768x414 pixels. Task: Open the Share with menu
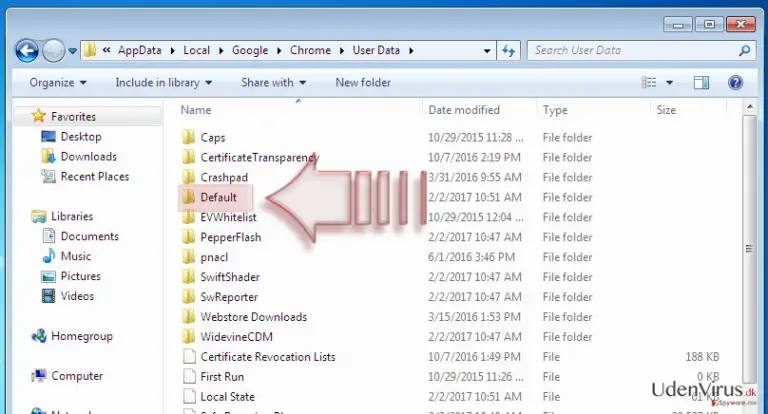[x=273, y=82]
